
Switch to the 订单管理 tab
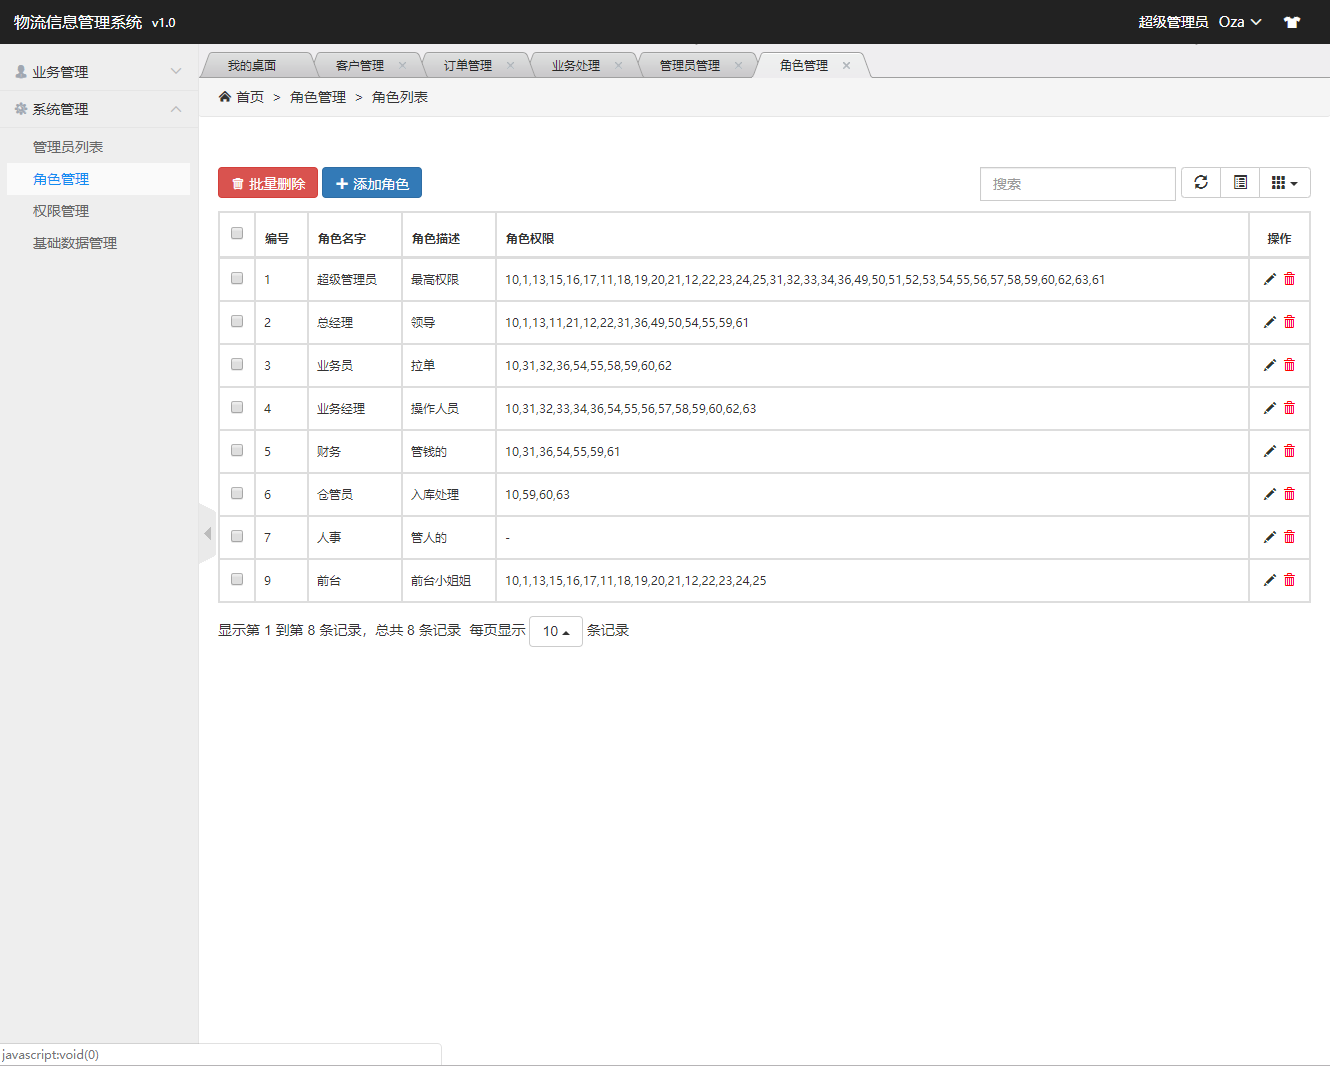pyautogui.click(x=468, y=66)
